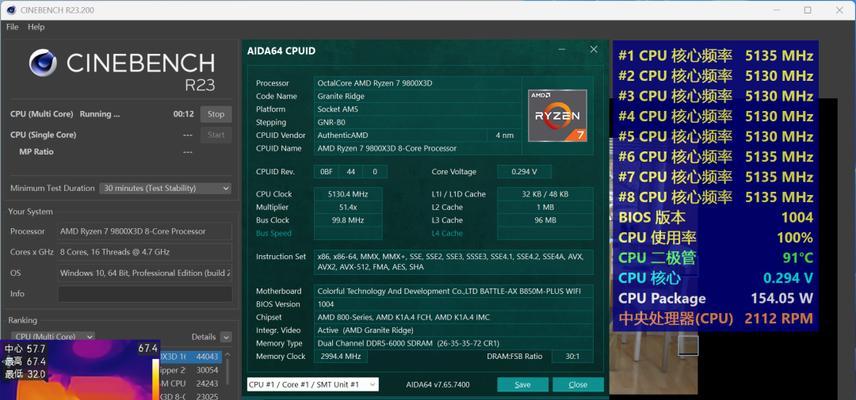Select ranking row with score 24243
This screenshot has height=400, width=856.
point(191,384)
